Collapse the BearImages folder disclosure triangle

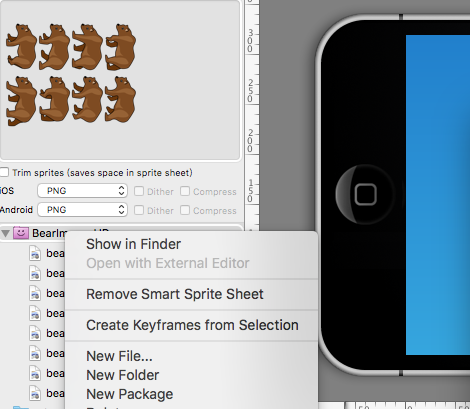[x=5, y=233]
